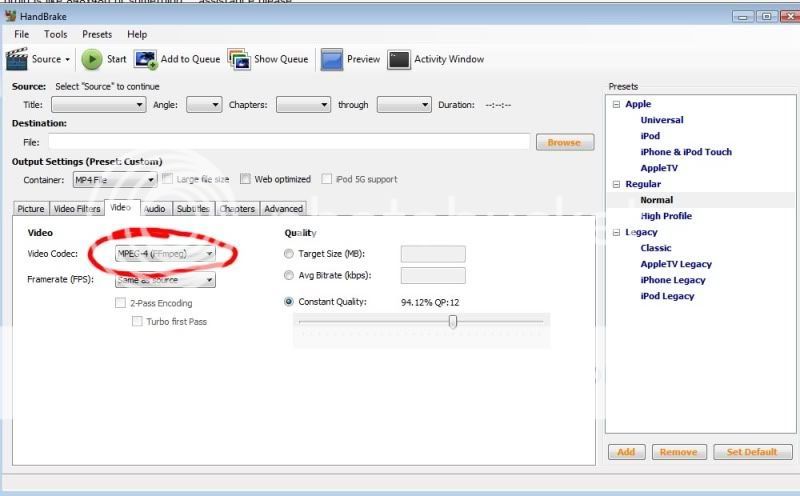800x496 pixels.
Task: Click the Set Default button
Action: tap(753, 452)
